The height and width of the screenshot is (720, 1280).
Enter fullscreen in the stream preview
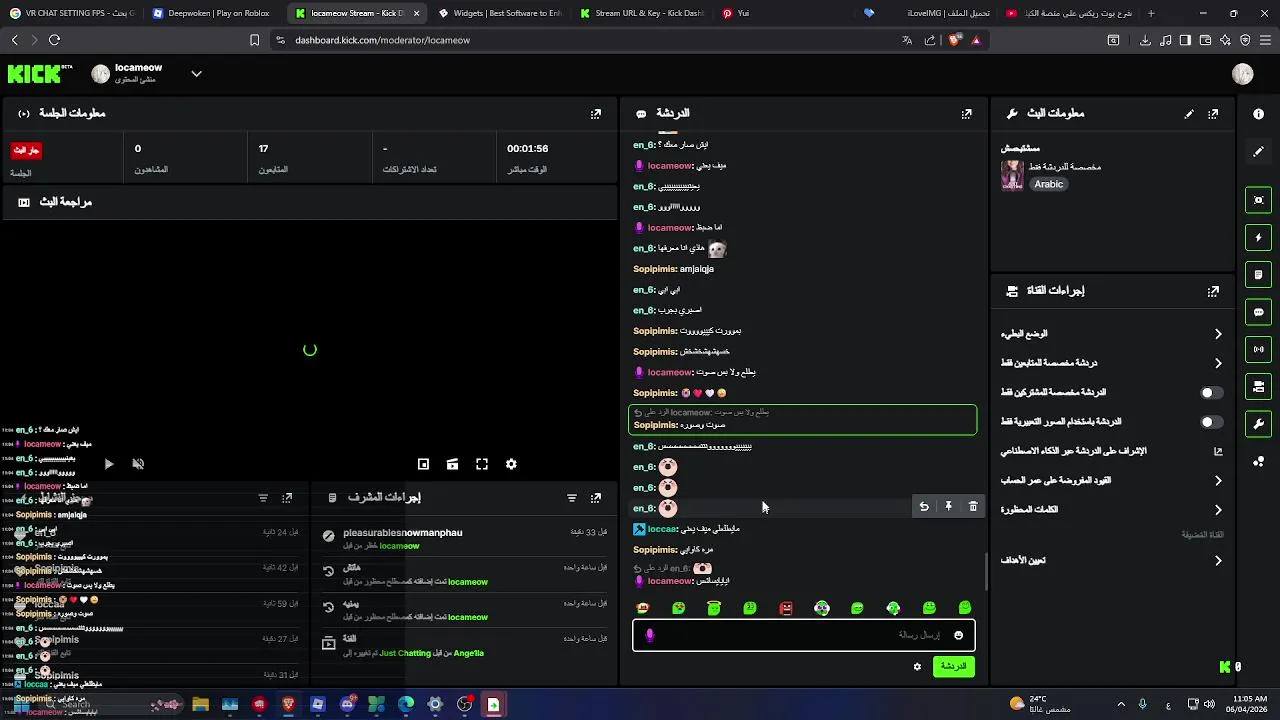point(482,464)
